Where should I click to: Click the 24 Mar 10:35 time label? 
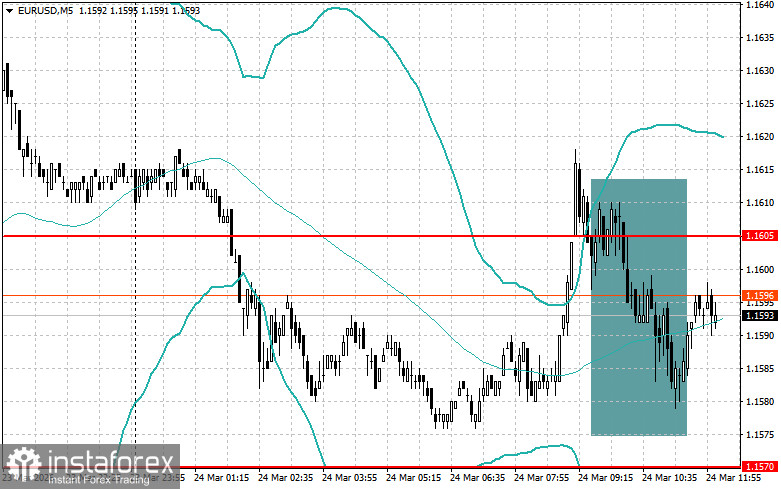tap(669, 478)
